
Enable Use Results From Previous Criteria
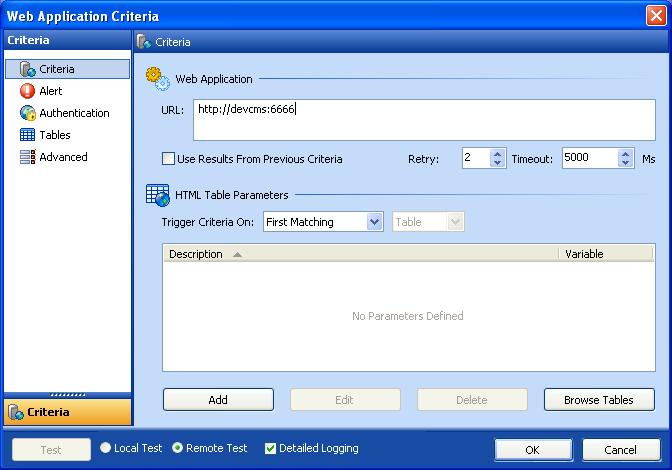(168, 159)
